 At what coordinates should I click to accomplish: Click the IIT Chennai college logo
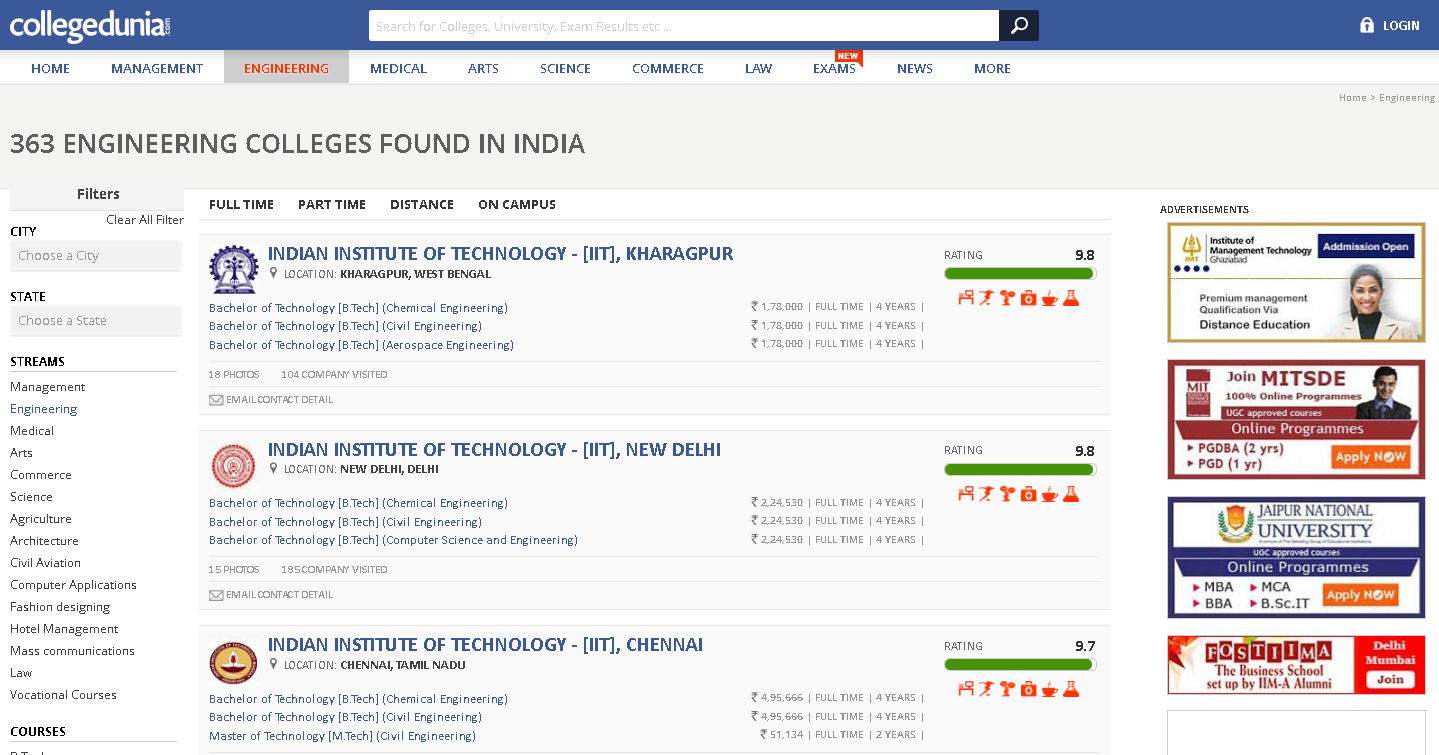click(233, 661)
